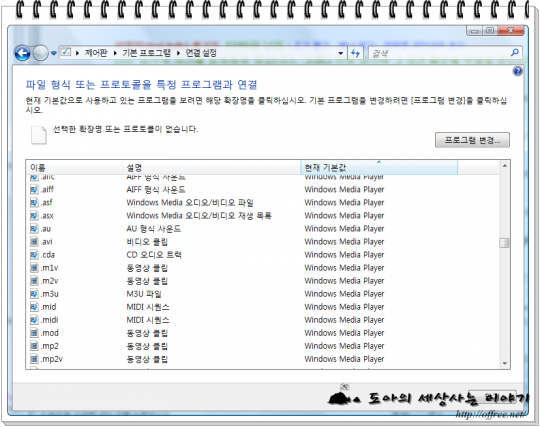This screenshot has height=427, width=540.
Task: Click the .avi file type icon
Action: coord(34,242)
